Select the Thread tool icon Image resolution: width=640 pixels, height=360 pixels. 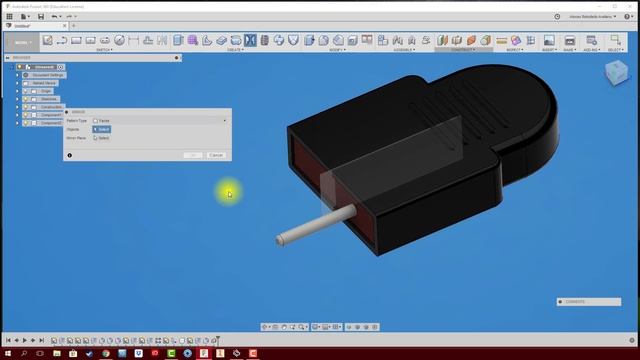pos(264,40)
